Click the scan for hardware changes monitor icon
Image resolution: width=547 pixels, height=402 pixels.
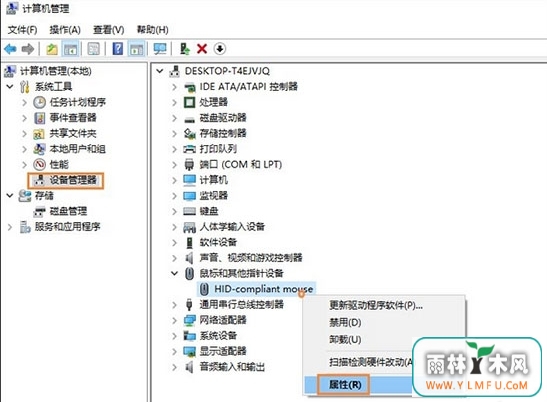[160, 49]
